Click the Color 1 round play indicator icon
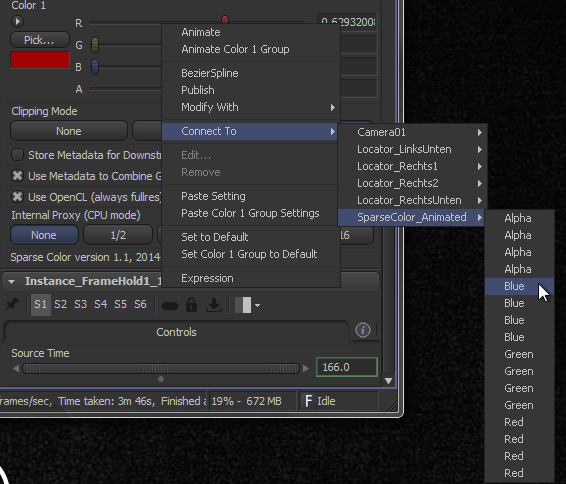The image size is (566, 484). (17, 22)
